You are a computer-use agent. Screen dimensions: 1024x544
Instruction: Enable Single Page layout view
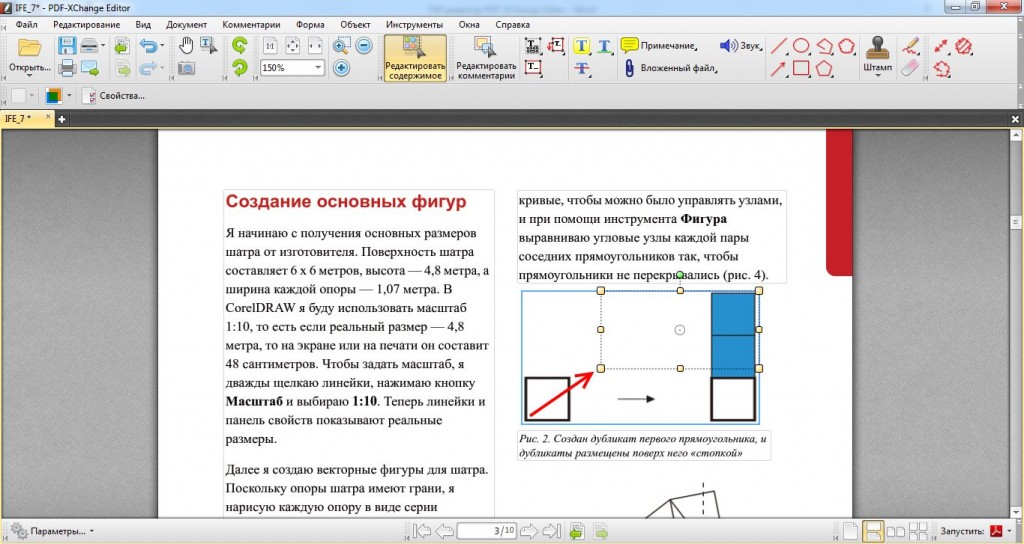coord(850,531)
